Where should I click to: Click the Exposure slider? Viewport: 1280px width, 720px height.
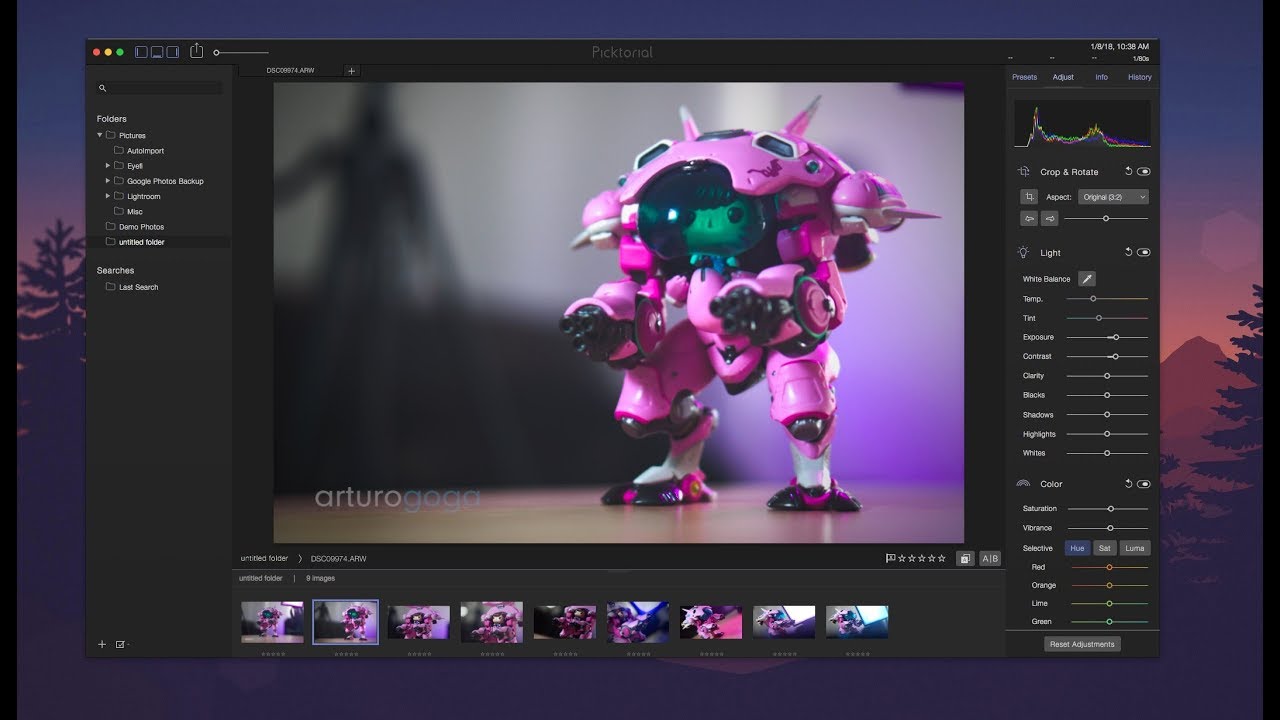pyautogui.click(x=1107, y=337)
